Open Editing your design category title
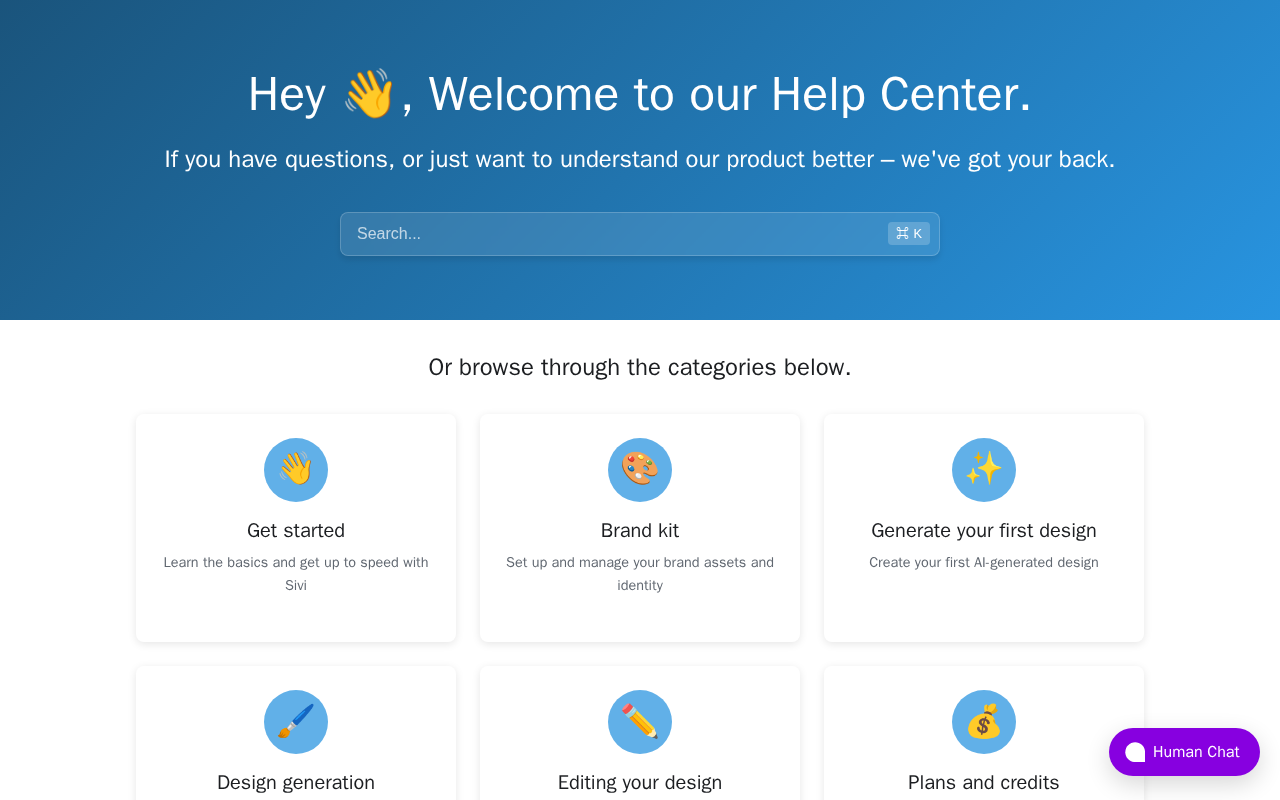Image resolution: width=1280 pixels, height=800 pixels. point(640,783)
